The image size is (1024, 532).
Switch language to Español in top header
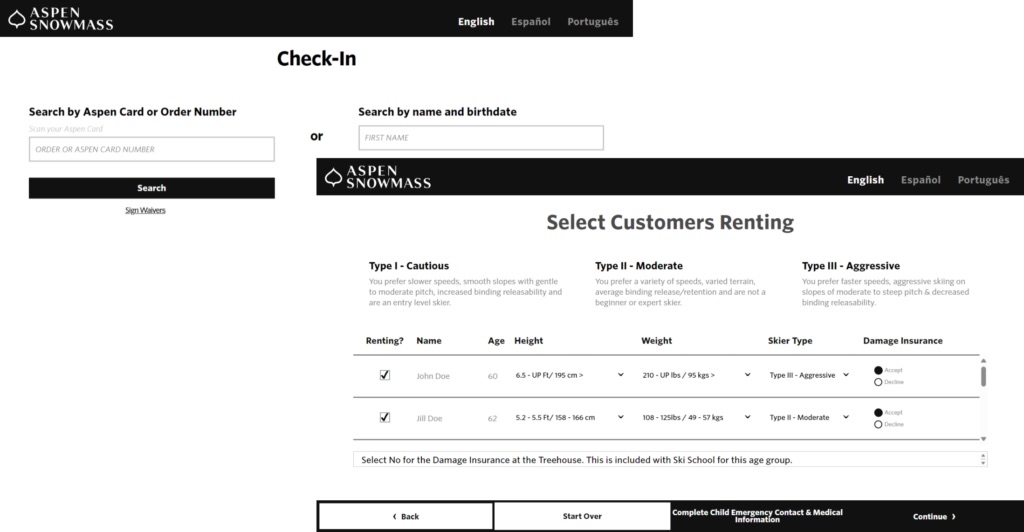pyautogui.click(x=530, y=21)
